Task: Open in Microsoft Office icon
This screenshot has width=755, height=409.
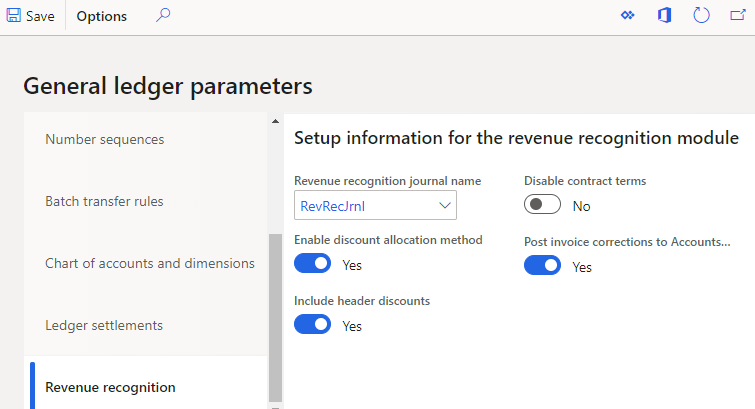Action: coord(664,16)
